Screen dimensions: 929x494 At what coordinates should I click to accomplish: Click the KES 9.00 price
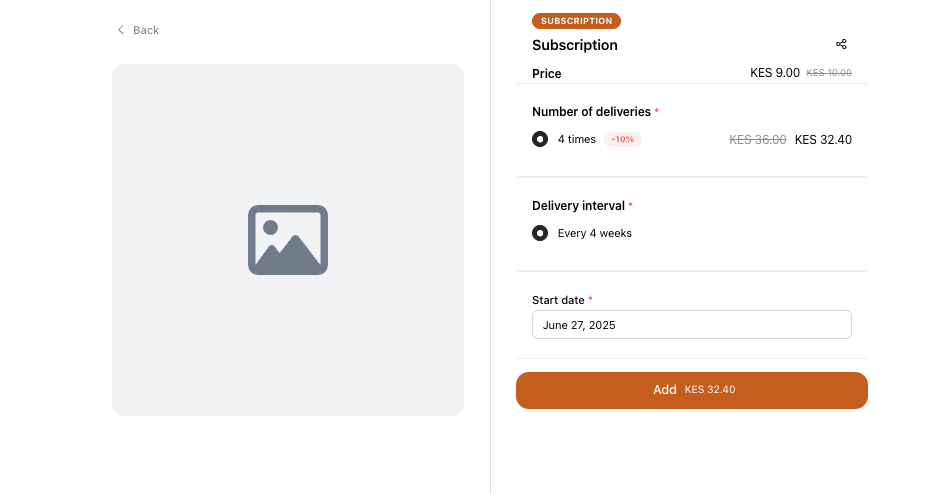click(x=774, y=73)
